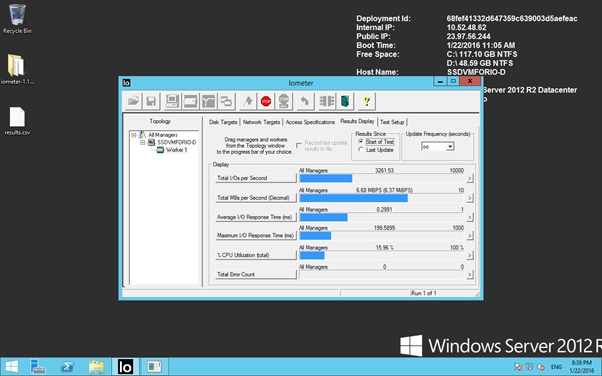Switch to the Network Targets tab
Screen dimensions: 602x376
261,122
